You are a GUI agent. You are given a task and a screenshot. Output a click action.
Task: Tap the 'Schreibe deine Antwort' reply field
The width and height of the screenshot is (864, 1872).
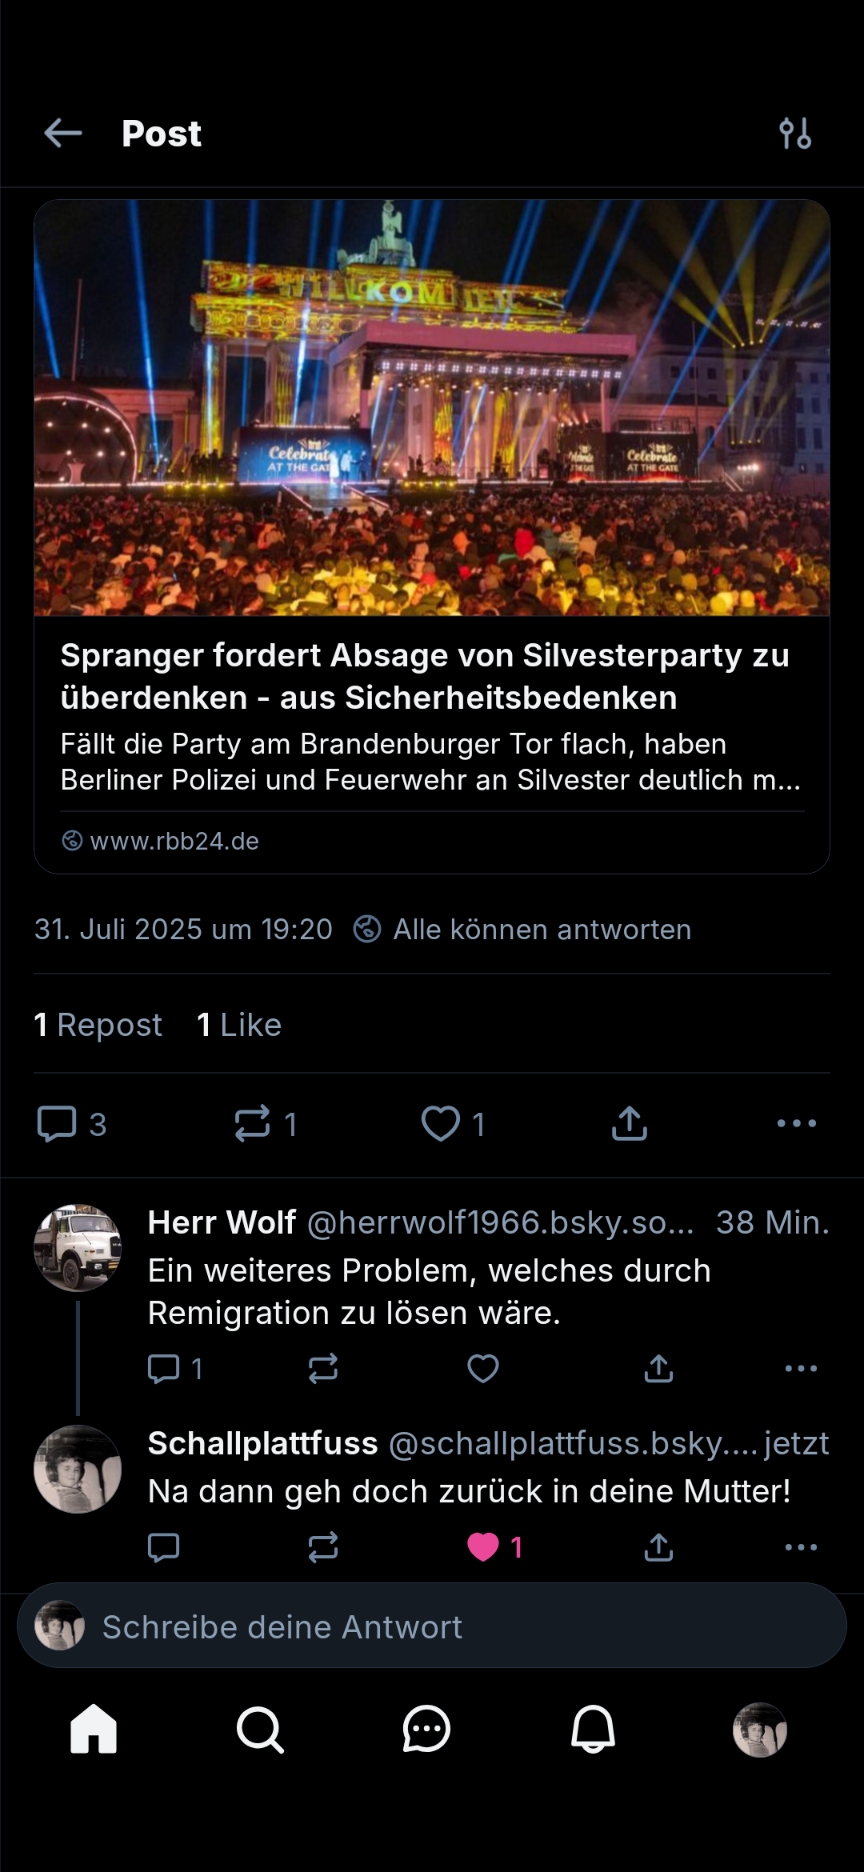click(432, 1626)
